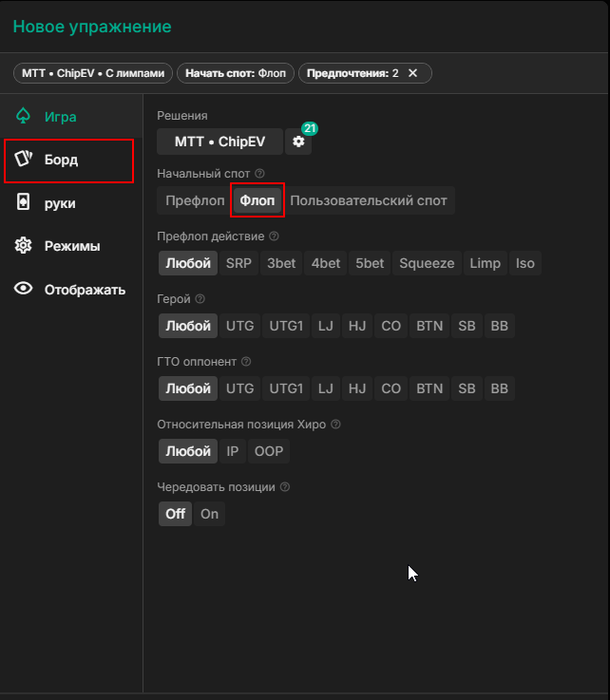
Task: Set Герой position to SB
Action: [x=467, y=325]
